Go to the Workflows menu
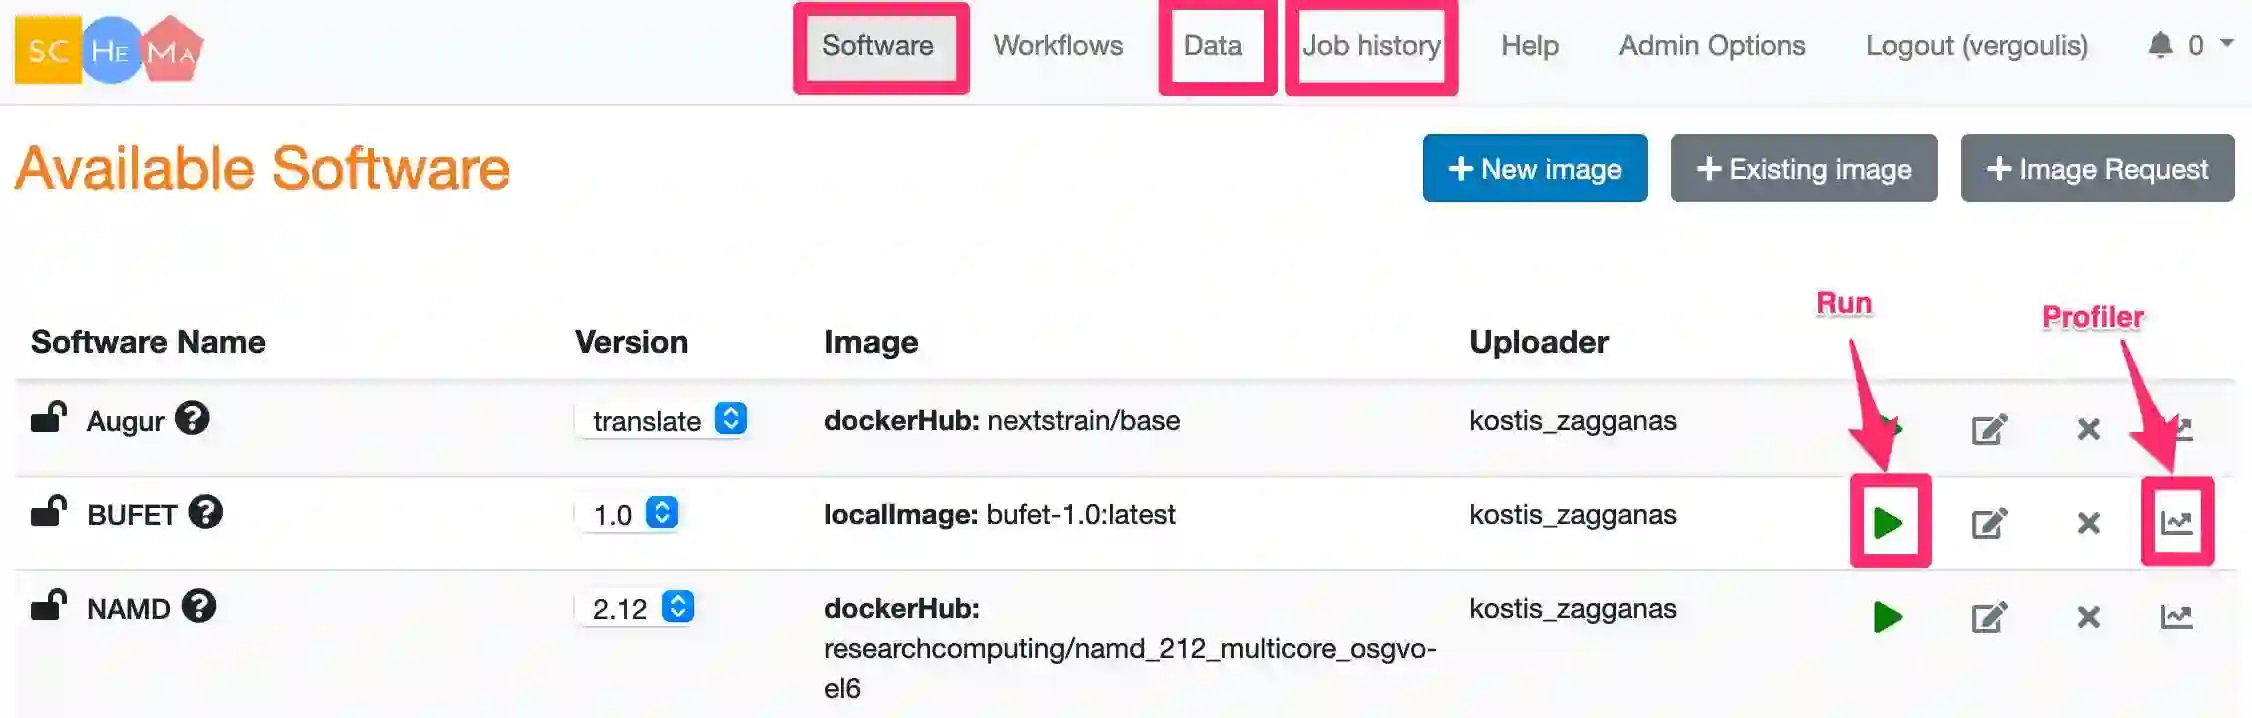2252x718 pixels. click(1058, 45)
